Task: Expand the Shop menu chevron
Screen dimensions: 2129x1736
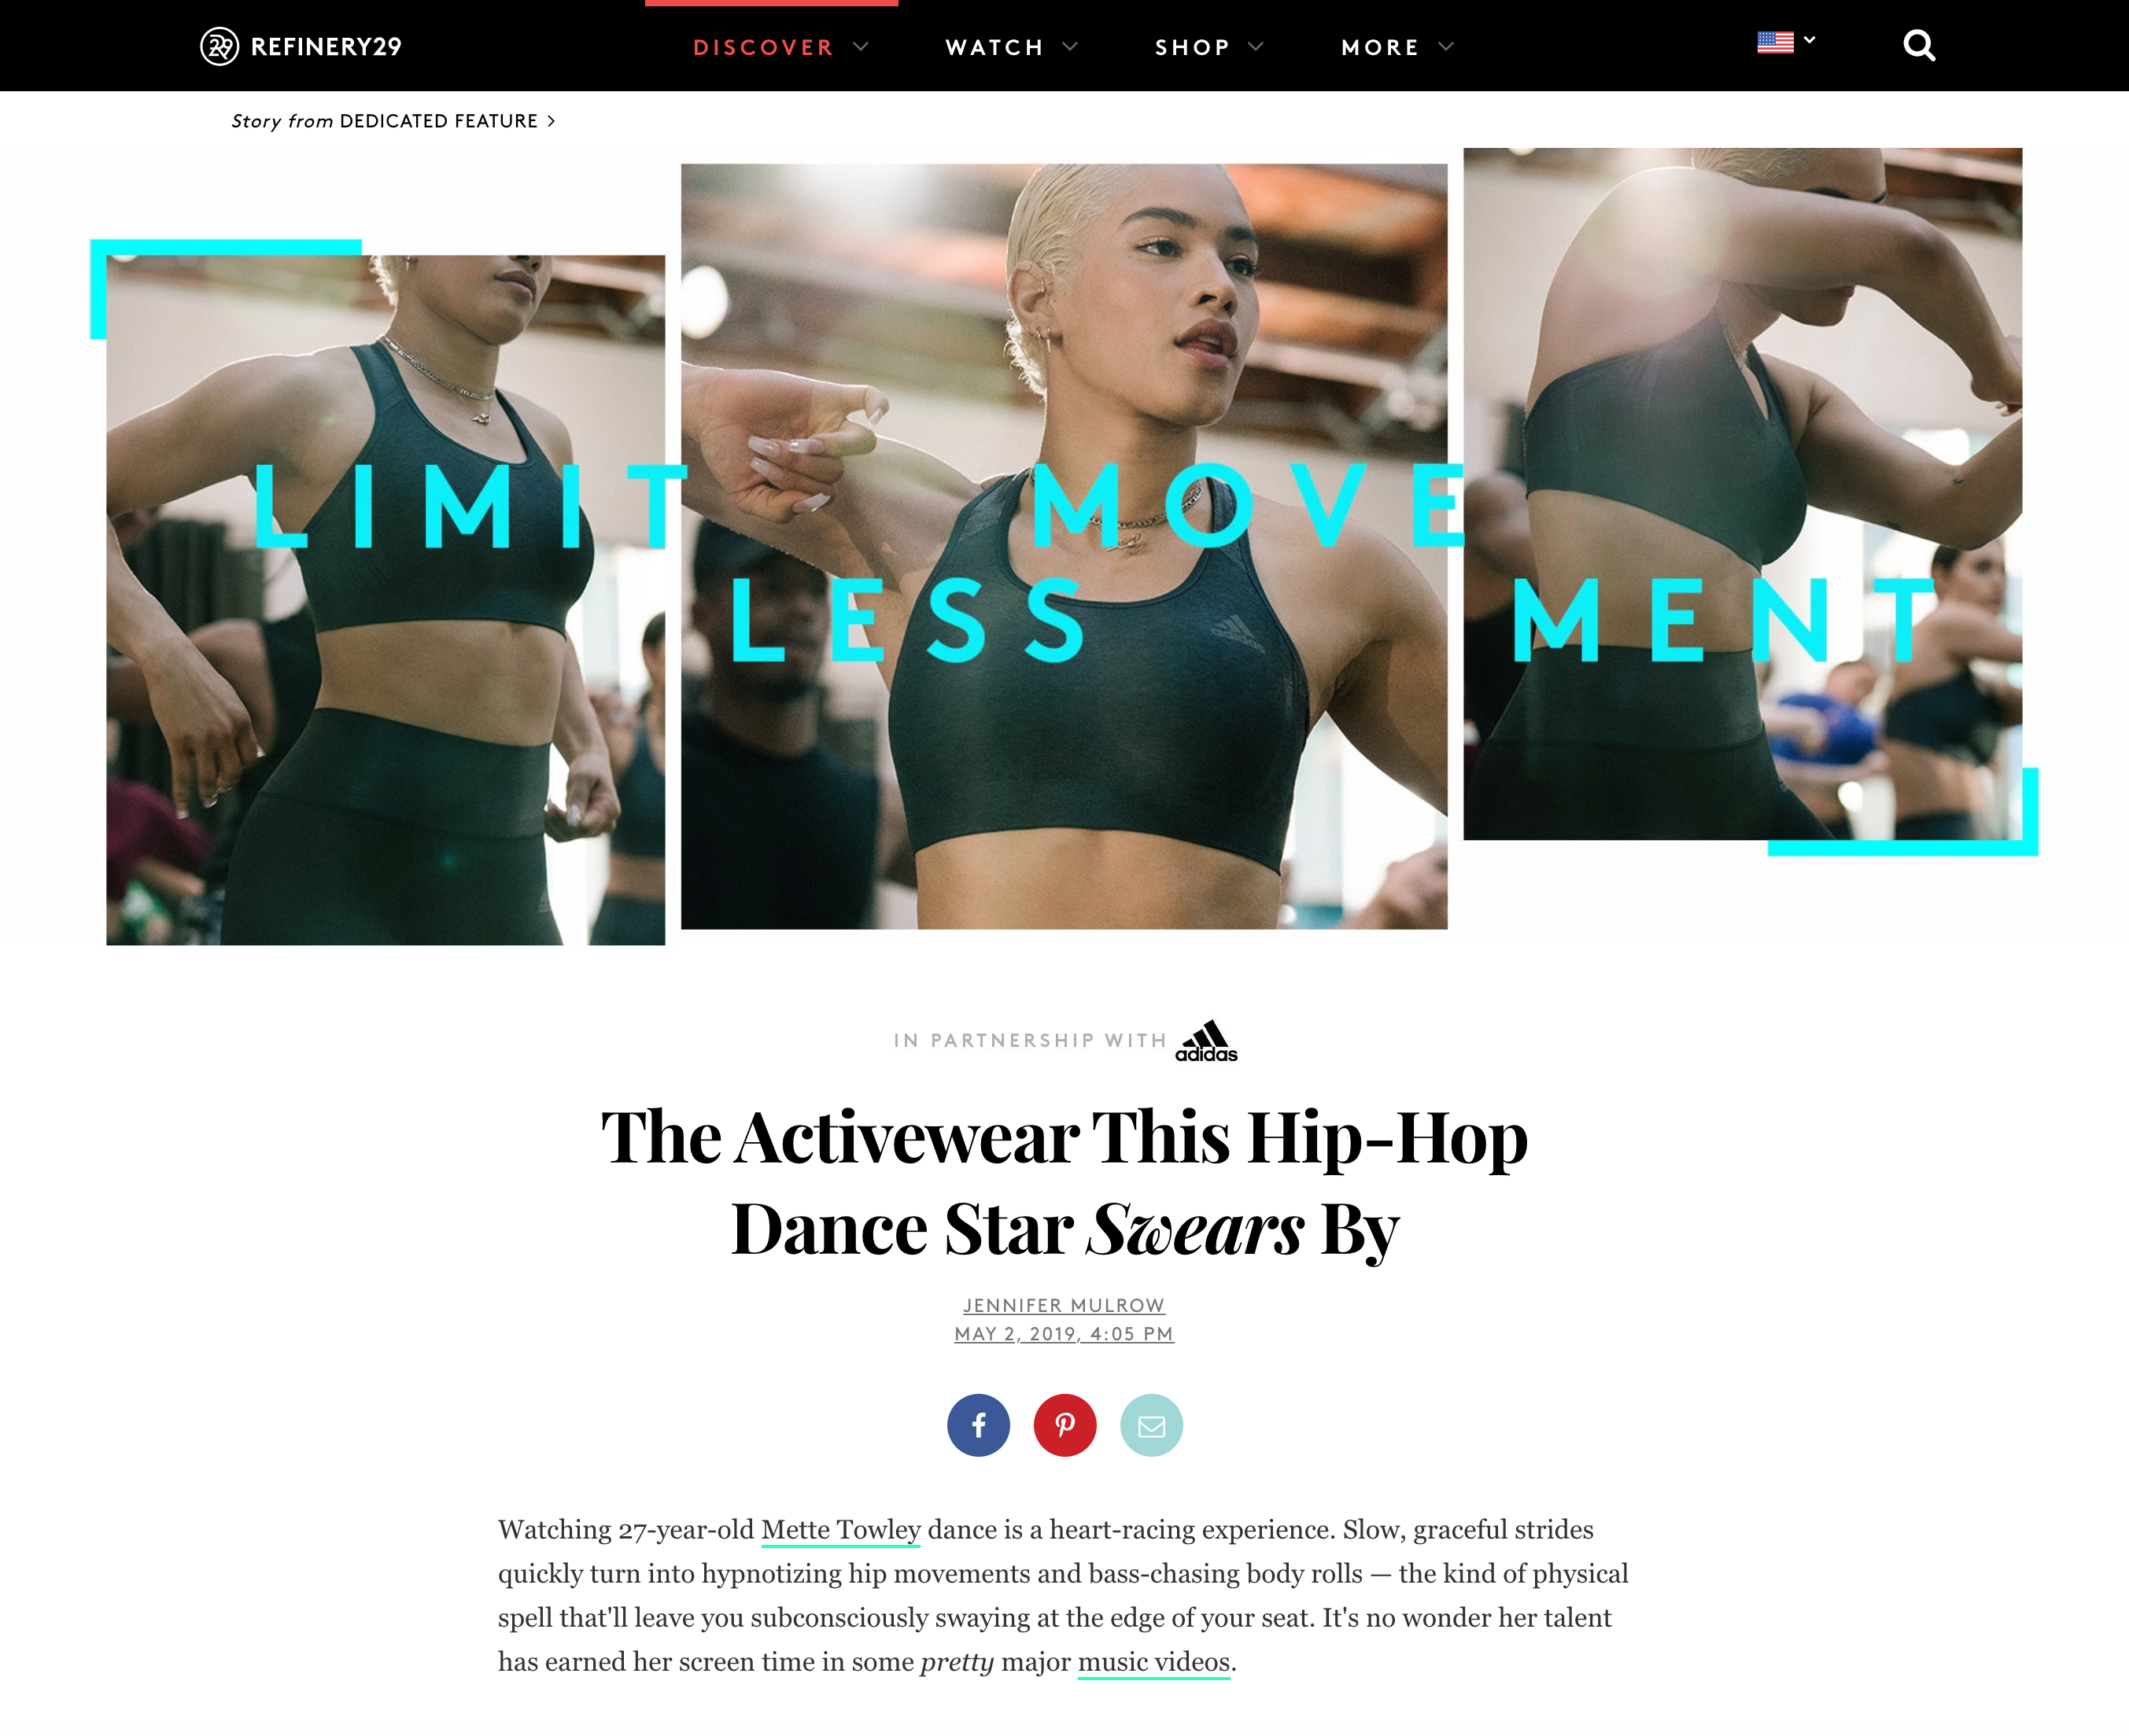Action: [x=1256, y=47]
